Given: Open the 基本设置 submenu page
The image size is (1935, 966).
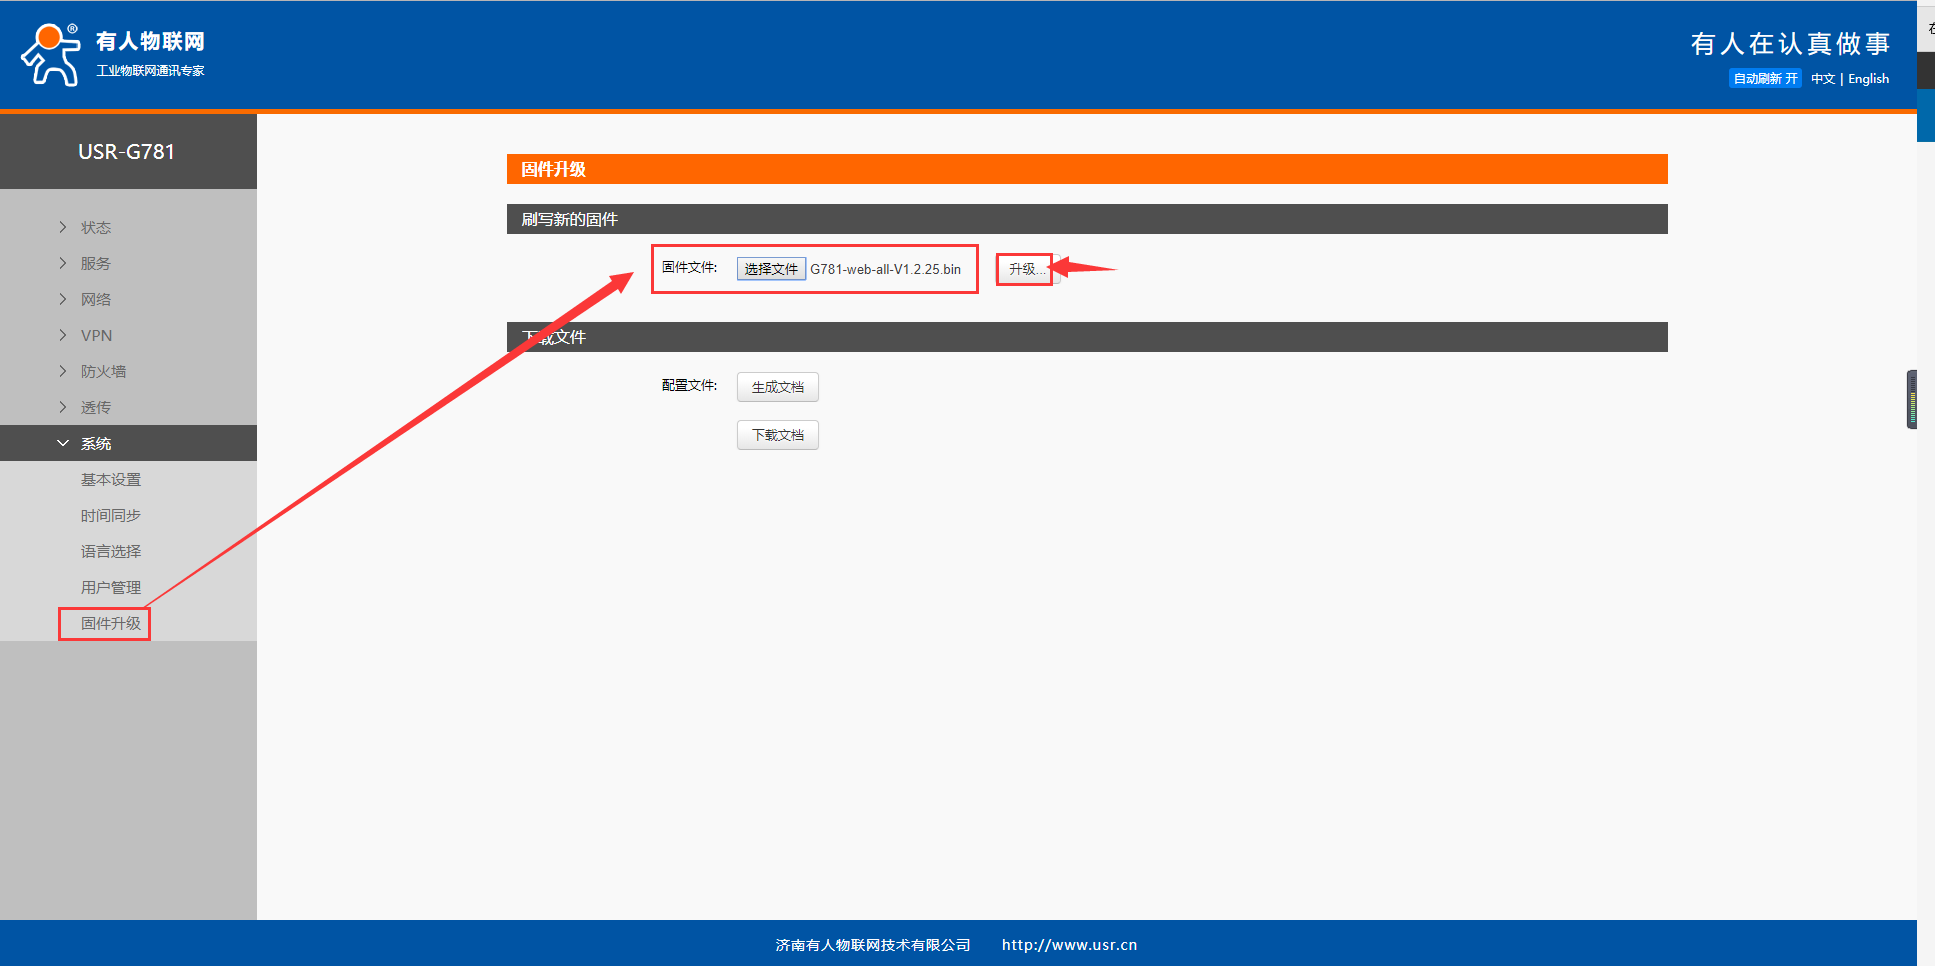Looking at the screenshot, I should pyautogui.click(x=111, y=480).
